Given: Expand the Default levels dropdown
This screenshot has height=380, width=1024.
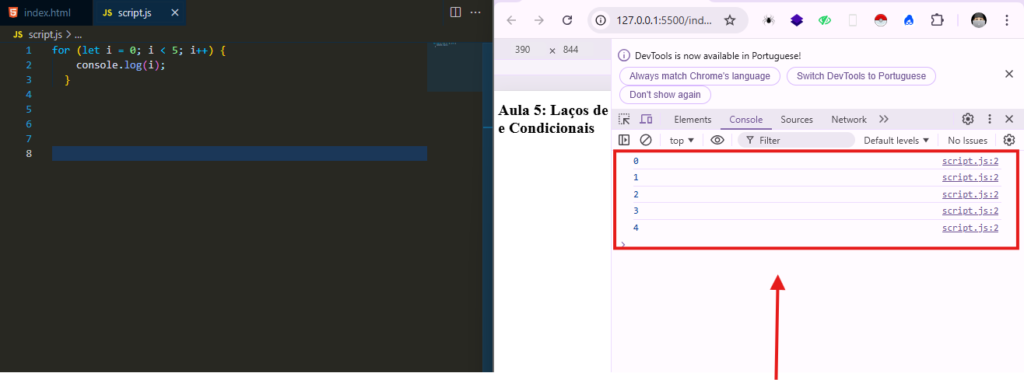Looking at the screenshot, I should click(896, 140).
